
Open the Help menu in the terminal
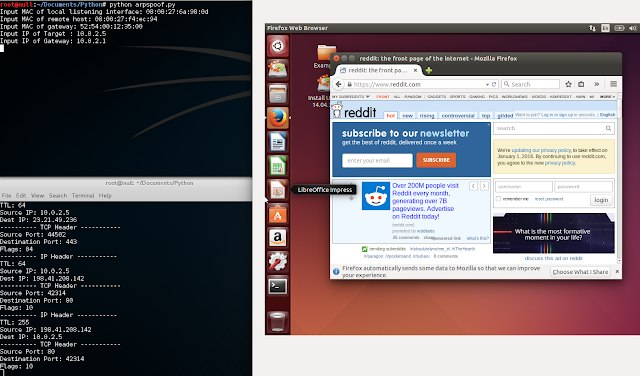click(105, 196)
